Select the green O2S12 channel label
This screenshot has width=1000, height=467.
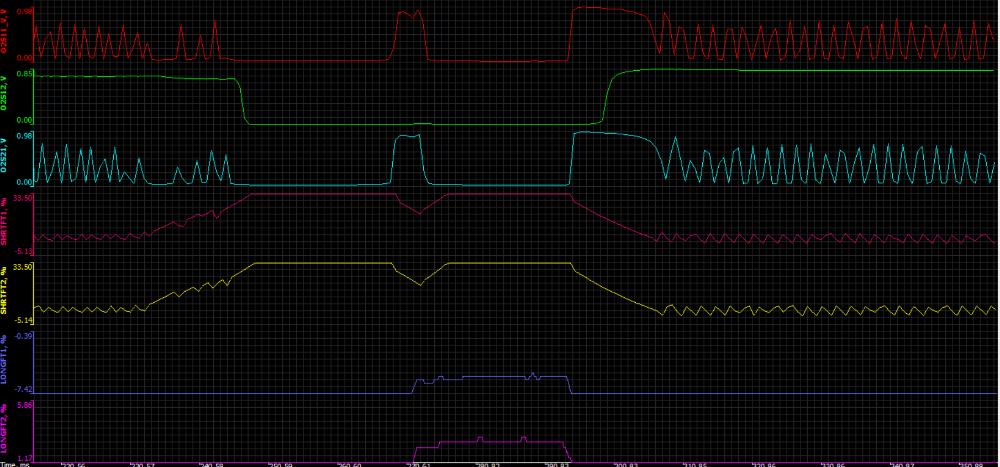click(x=5, y=98)
